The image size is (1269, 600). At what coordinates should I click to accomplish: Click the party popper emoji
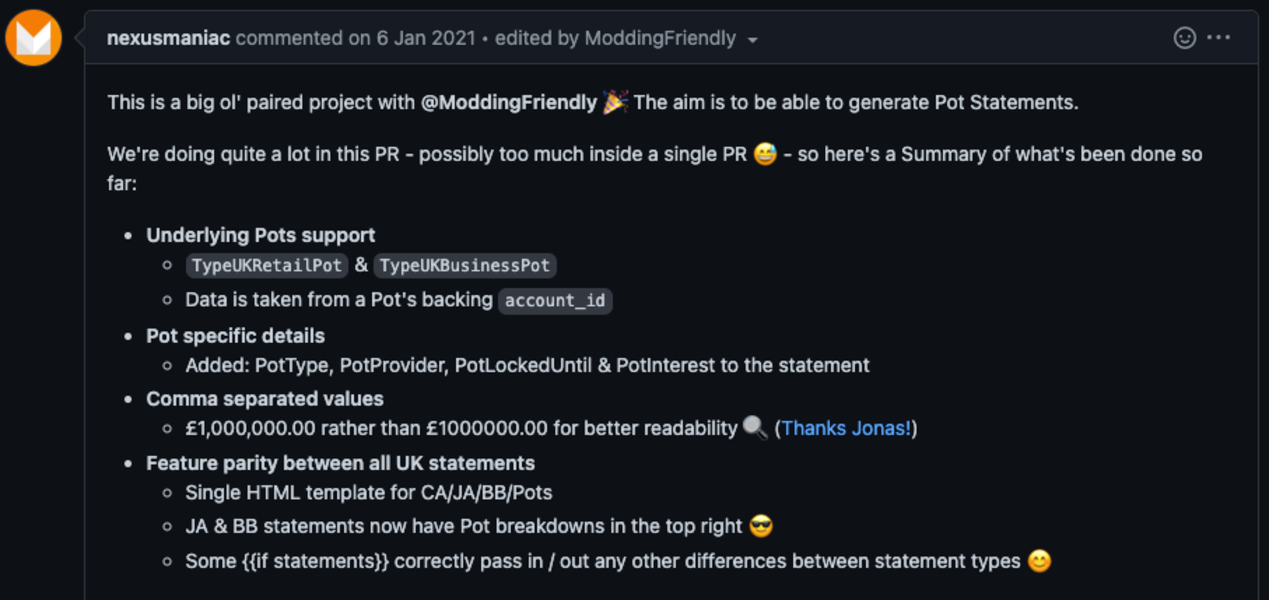[615, 102]
